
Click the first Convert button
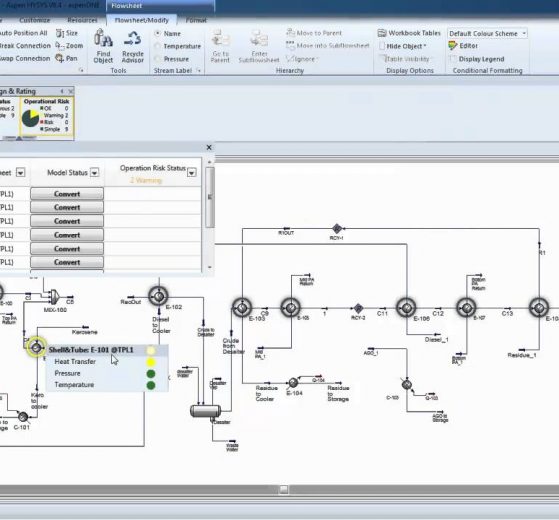(67, 194)
